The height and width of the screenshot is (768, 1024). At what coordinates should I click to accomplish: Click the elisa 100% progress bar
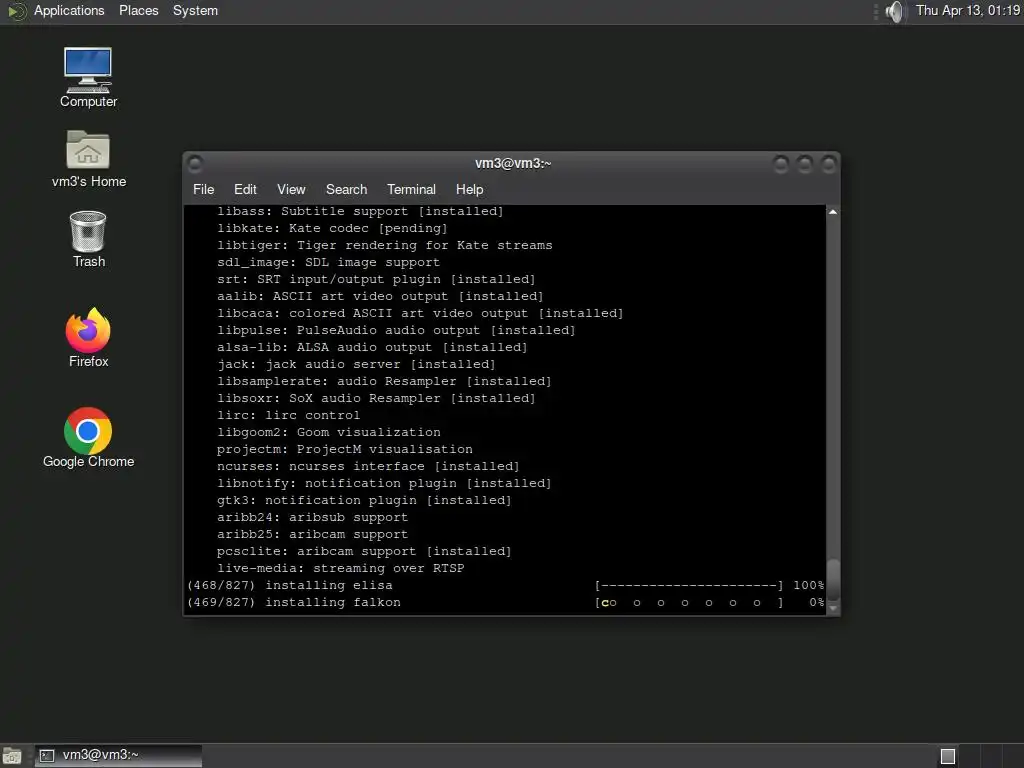[x=688, y=585]
